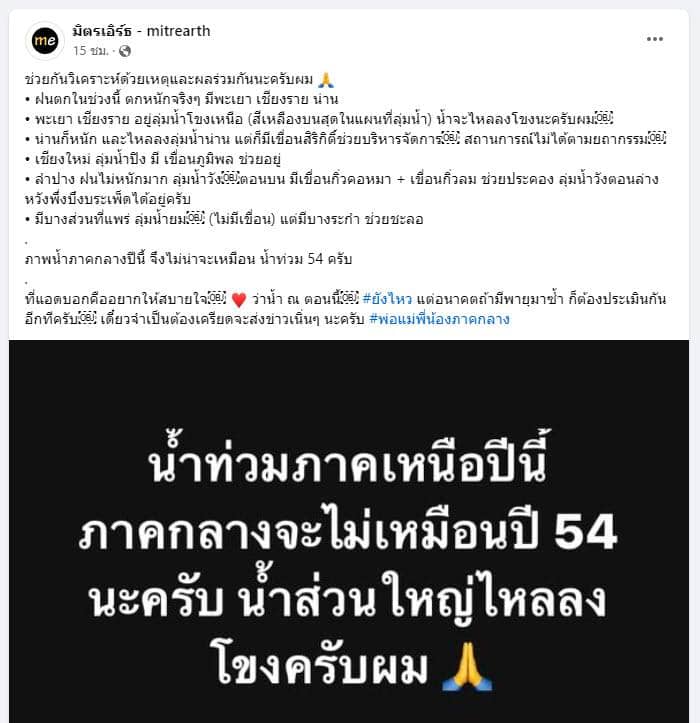Click the bold "54" in the image
700x723 pixels.
tap(585, 532)
